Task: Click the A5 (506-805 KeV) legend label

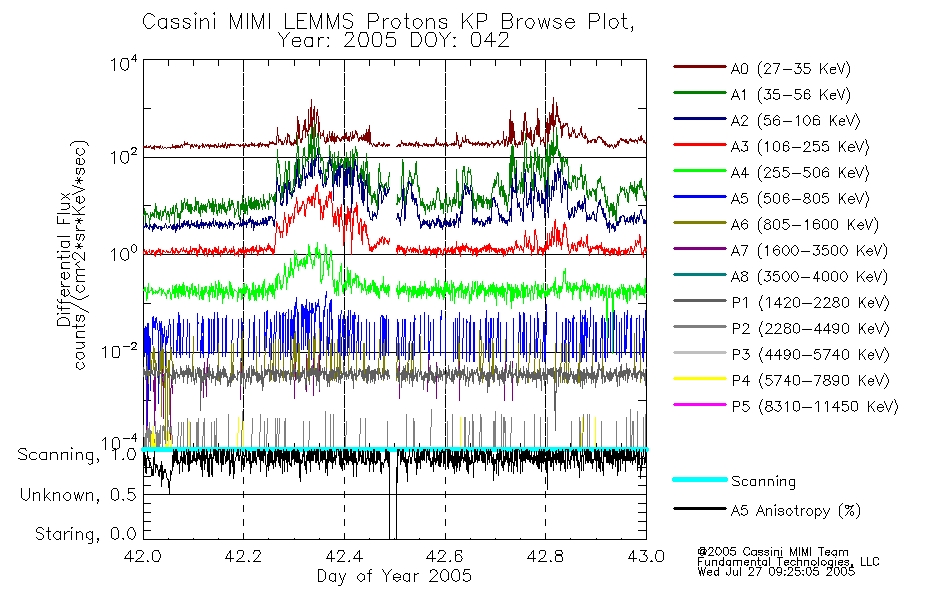Action: tap(800, 199)
